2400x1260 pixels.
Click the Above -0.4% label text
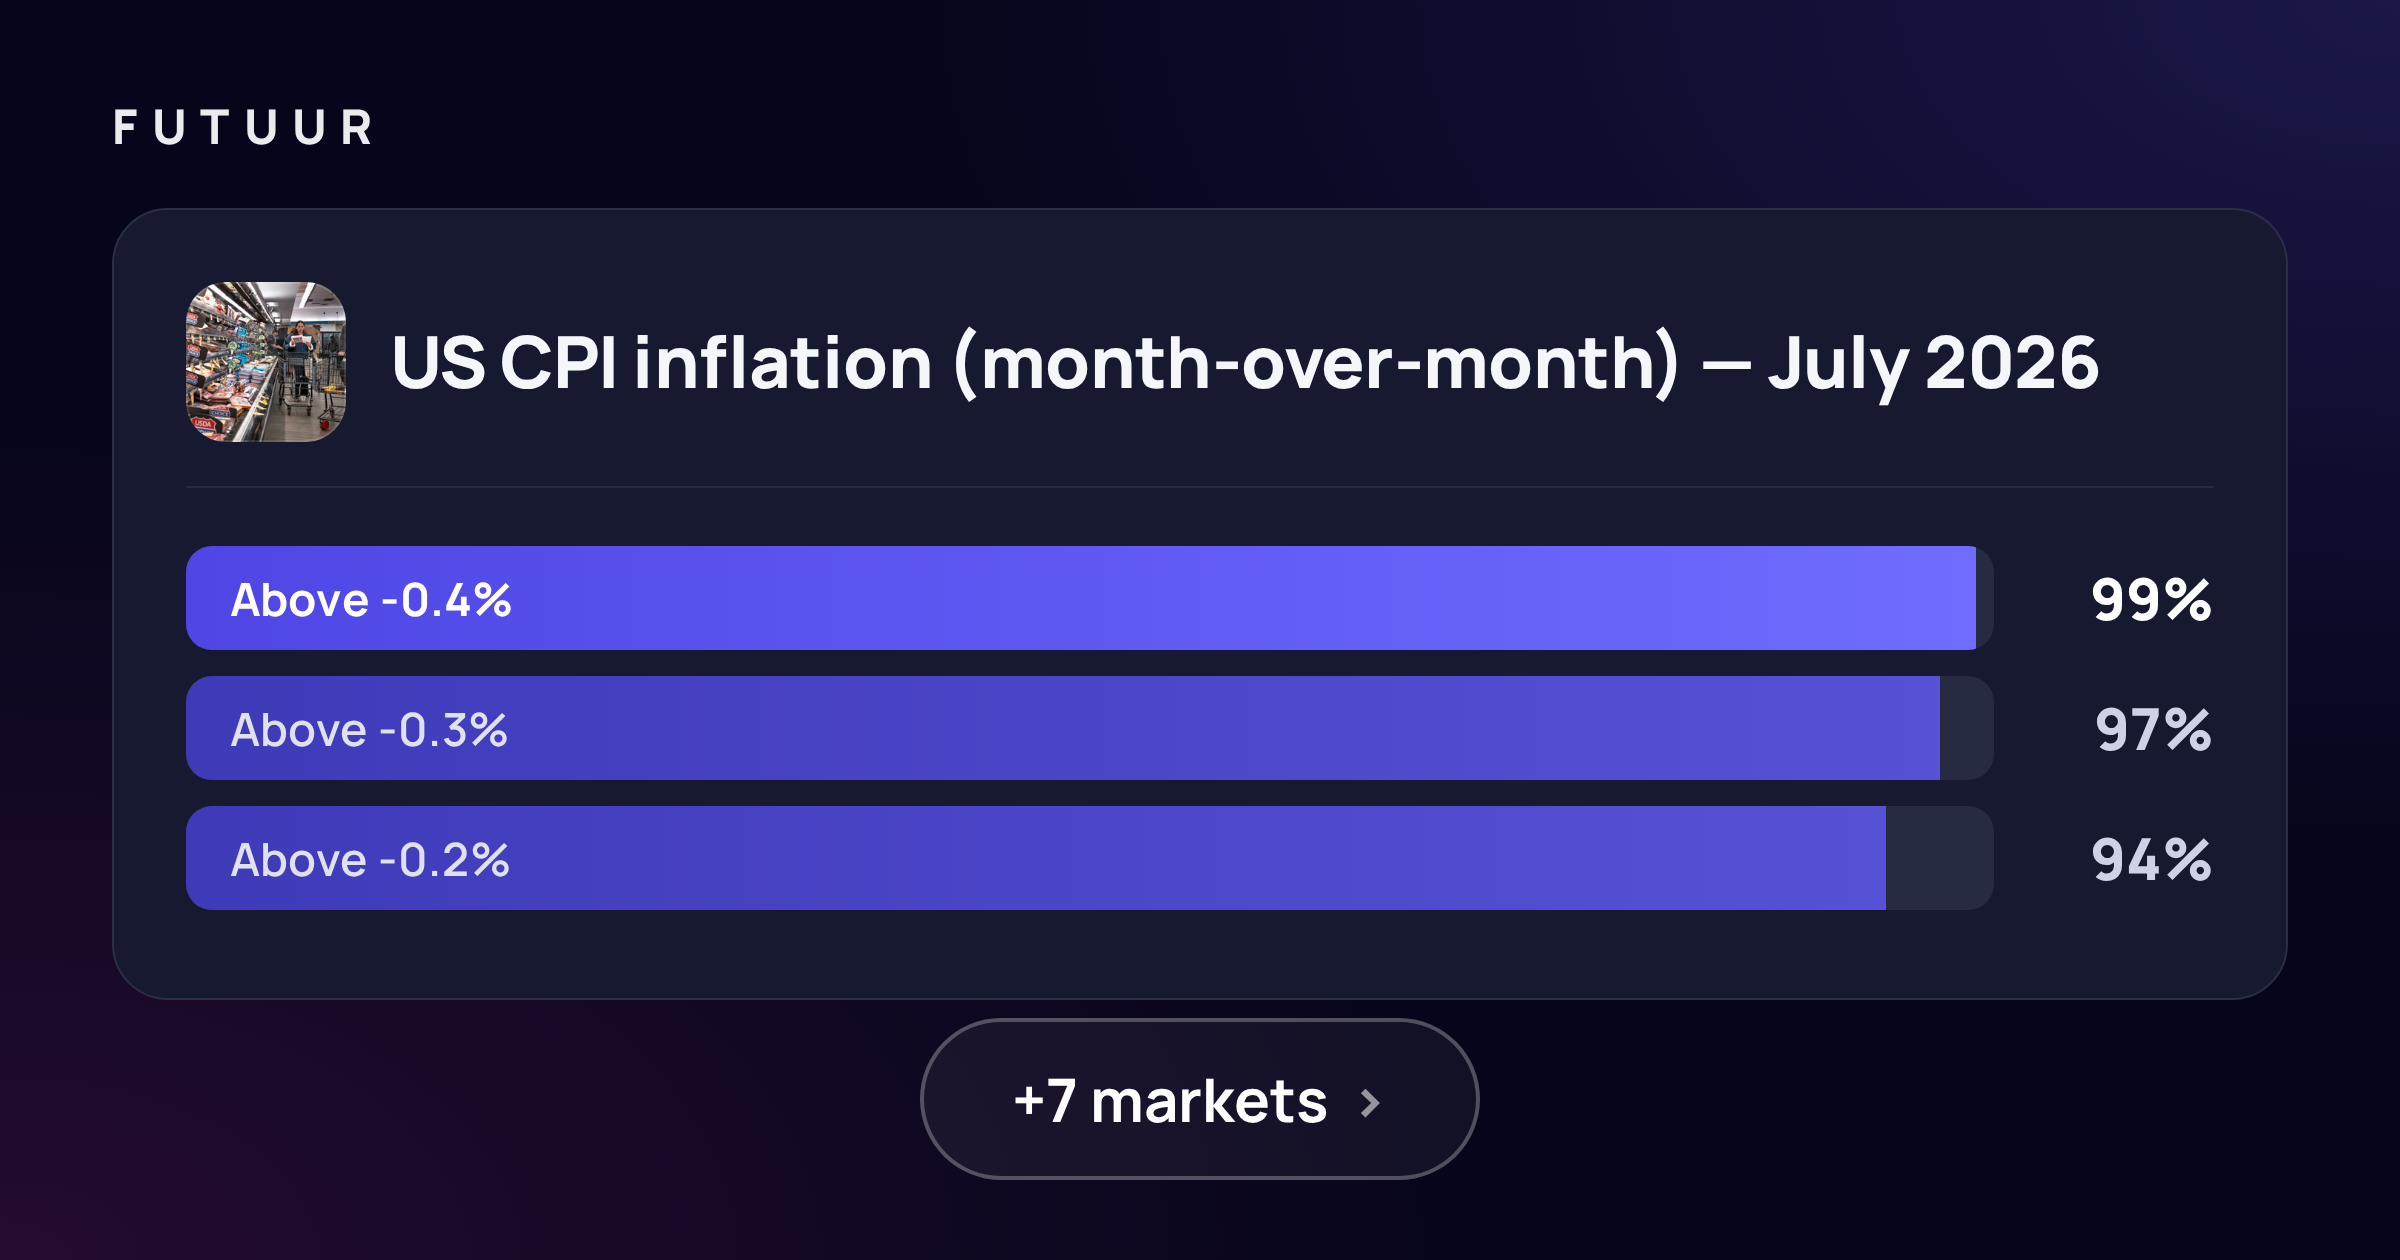click(371, 600)
